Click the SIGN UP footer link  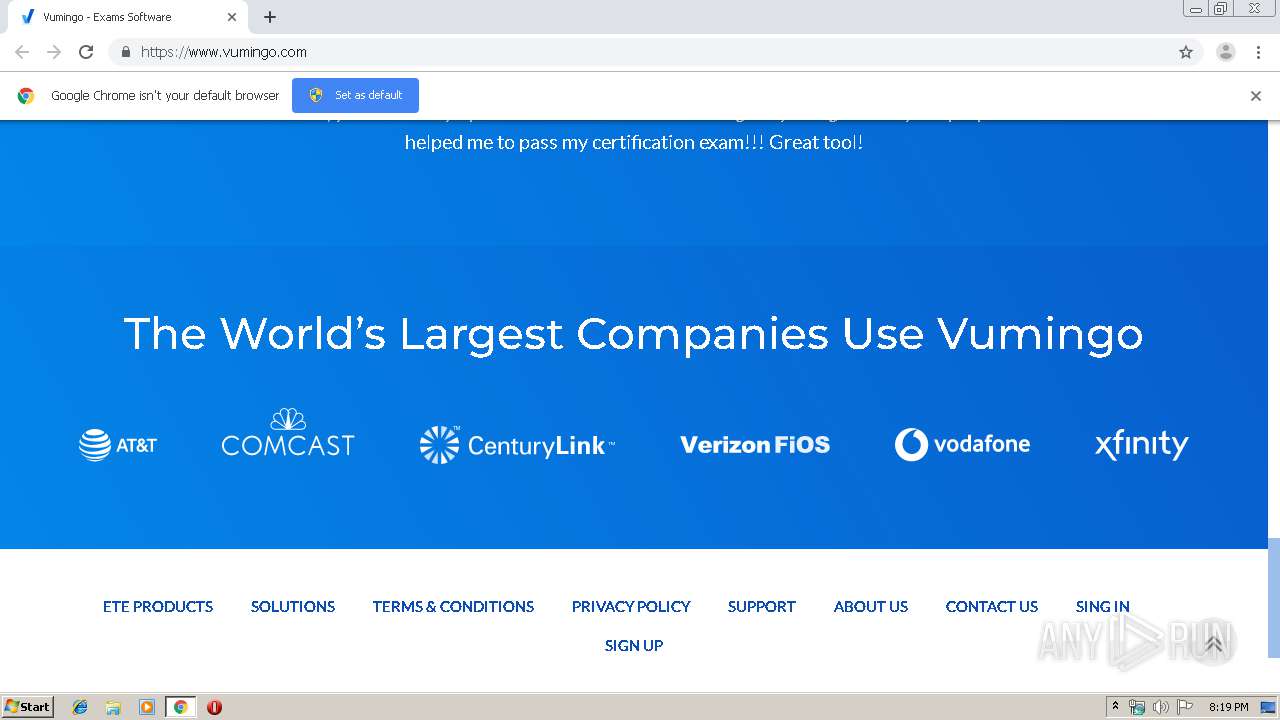point(634,645)
